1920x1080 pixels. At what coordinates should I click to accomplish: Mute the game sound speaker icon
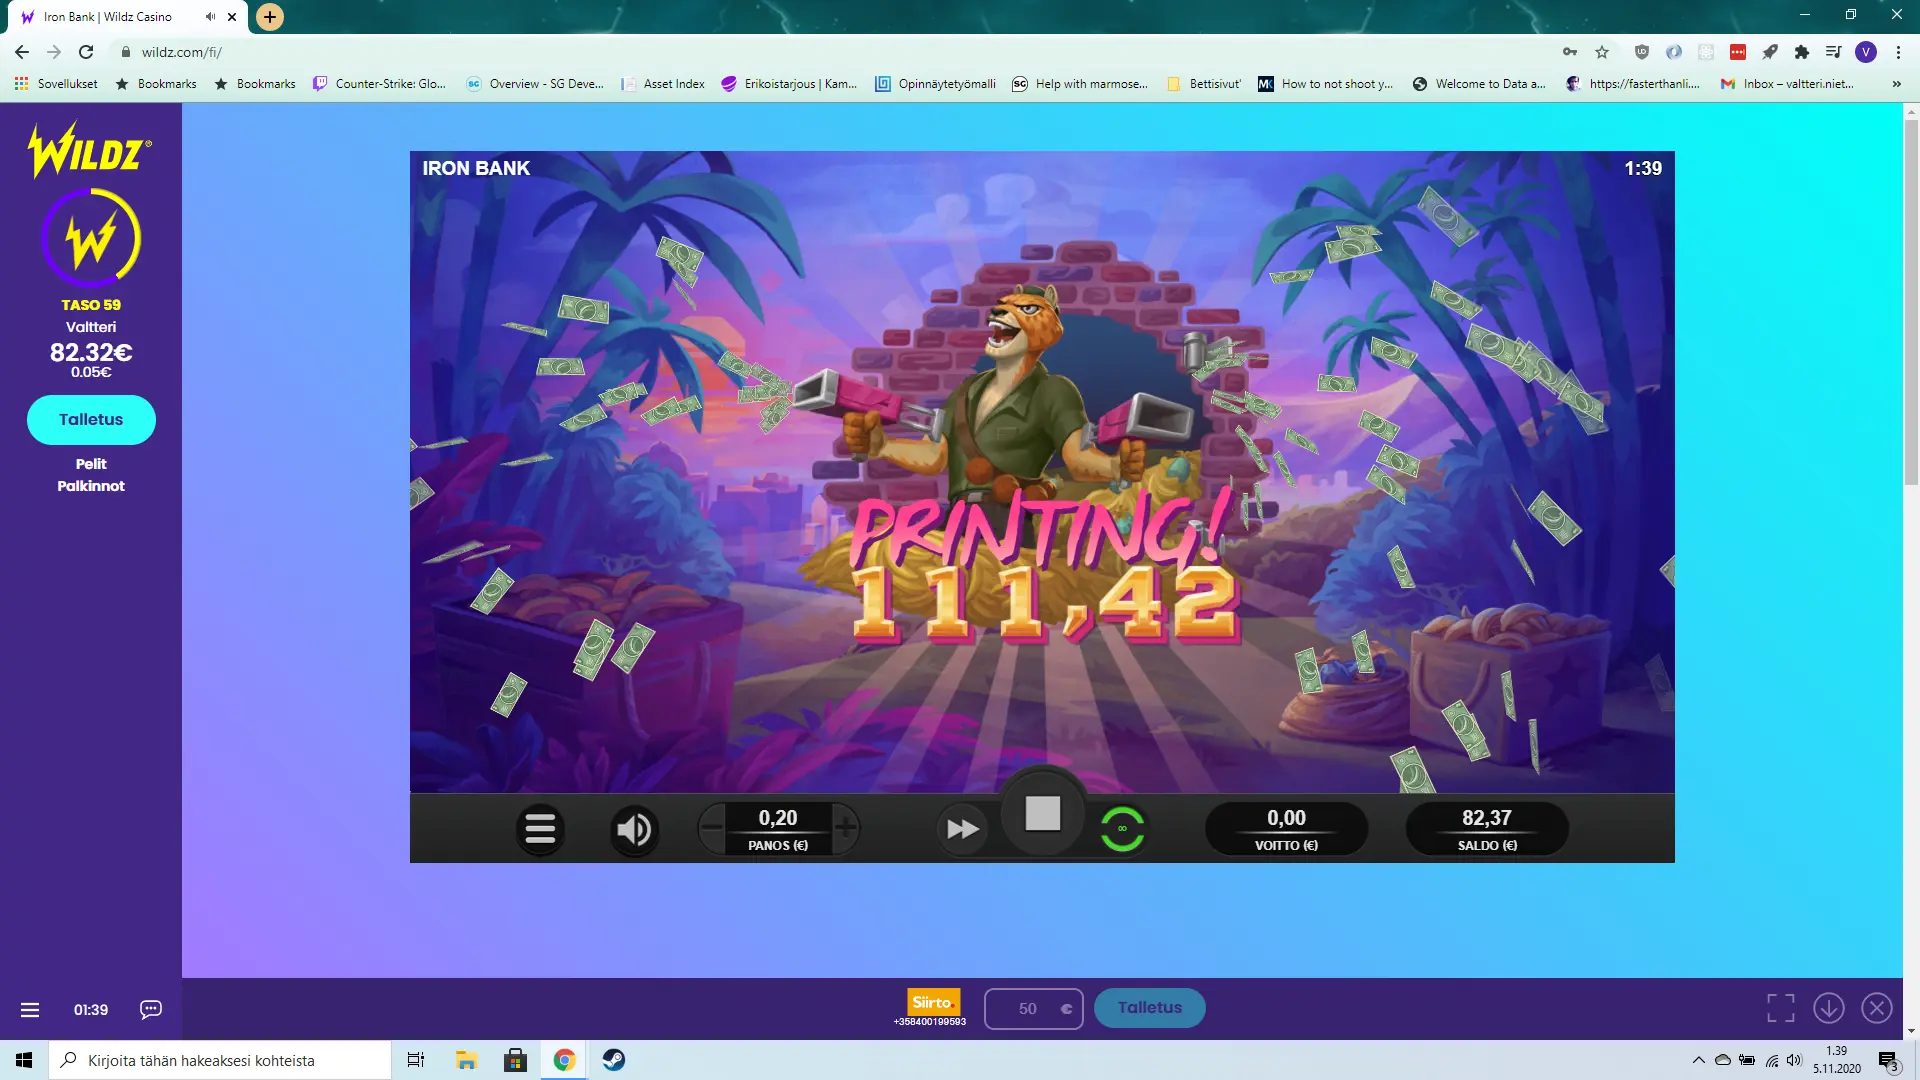tap(634, 829)
